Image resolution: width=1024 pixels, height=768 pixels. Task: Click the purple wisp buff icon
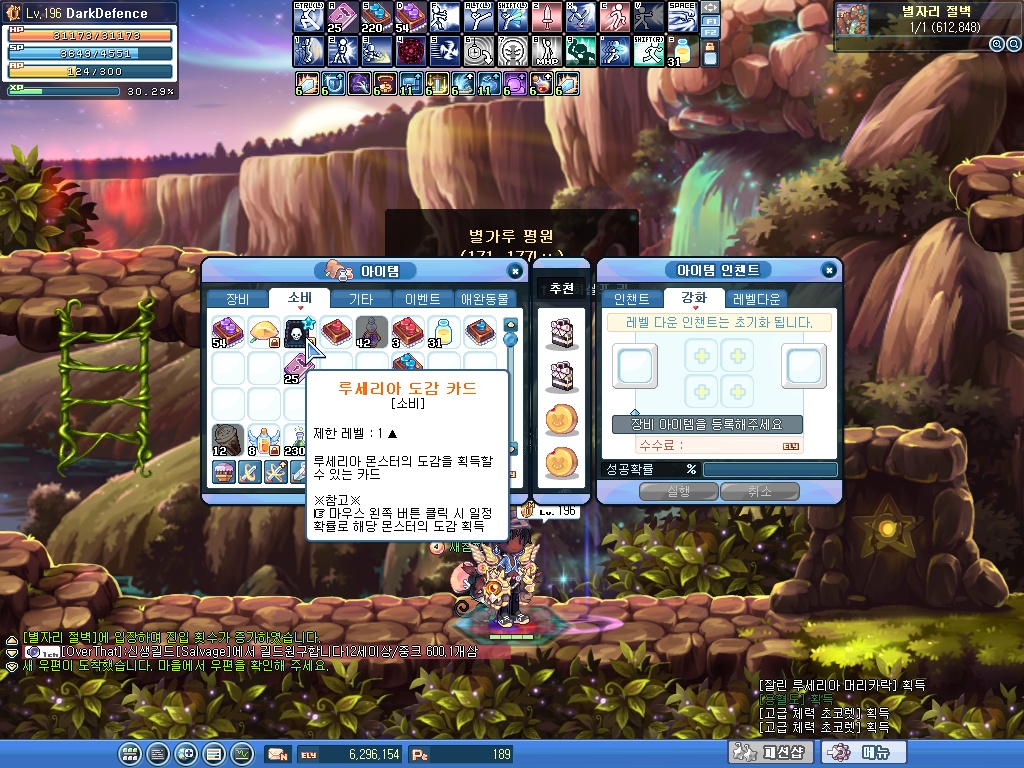coord(359,84)
